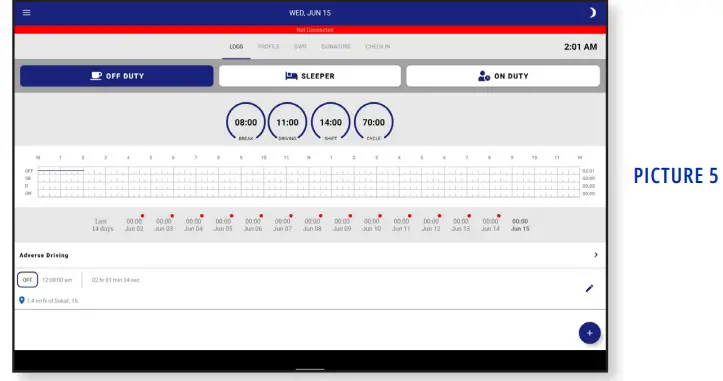723x381 pixels.
Task: Toggle night mode with the moon icon
Action: (x=592, y=12)
